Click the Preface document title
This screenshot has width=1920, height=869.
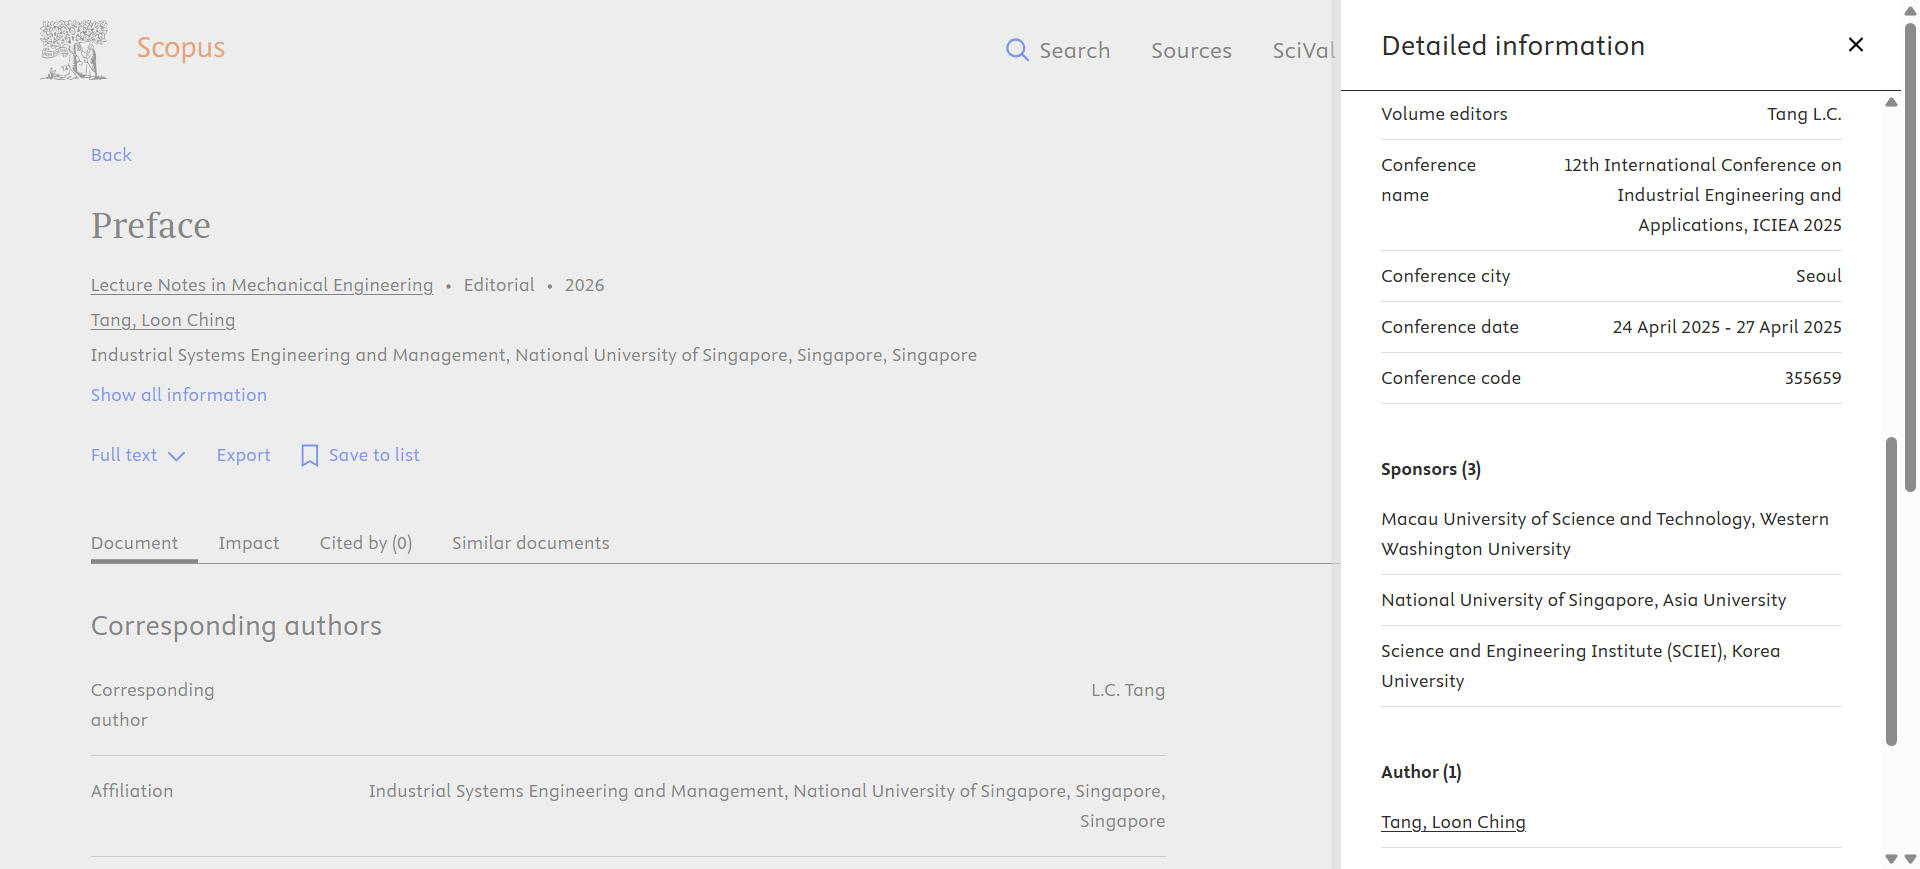(151, 226)
